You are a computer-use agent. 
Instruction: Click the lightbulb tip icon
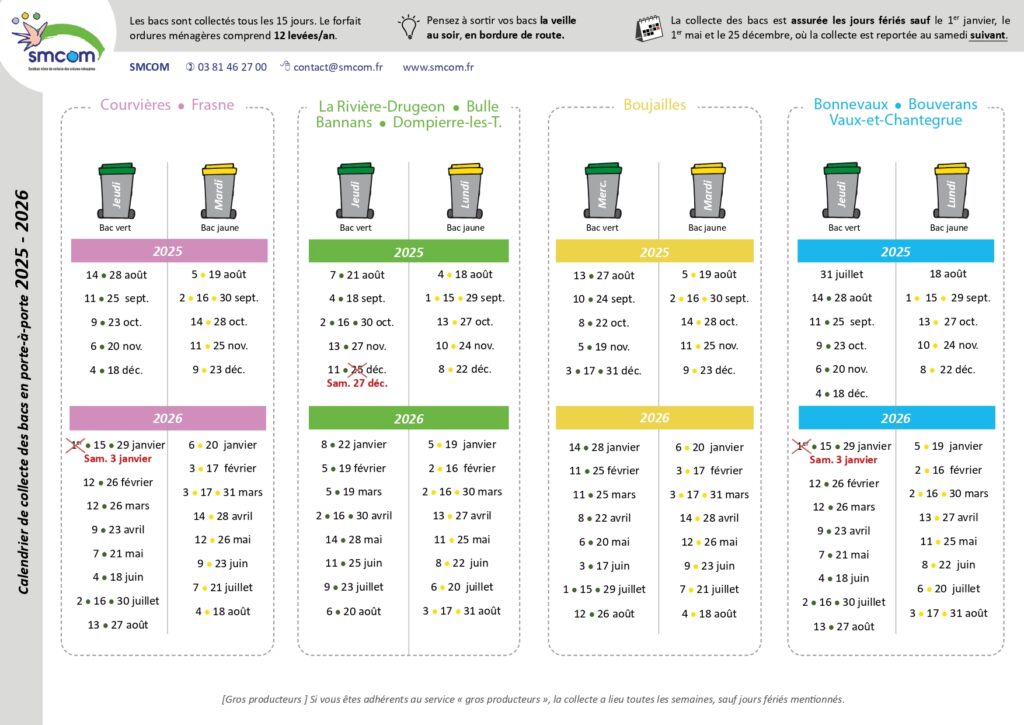(409, 27)
